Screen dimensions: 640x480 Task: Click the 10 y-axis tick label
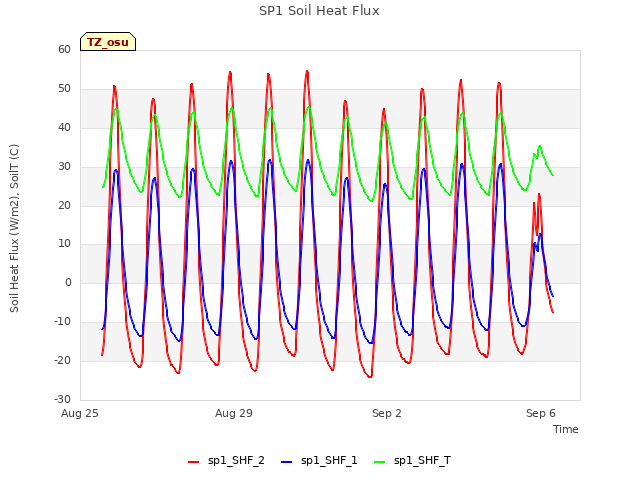coord(64,244)
